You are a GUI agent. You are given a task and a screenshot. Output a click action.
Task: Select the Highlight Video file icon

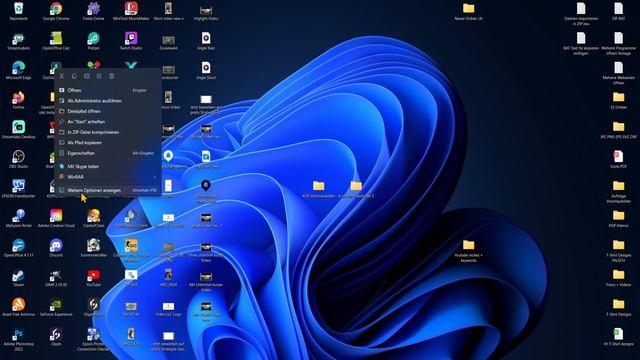pyautogui.click(x=206, y=11)
